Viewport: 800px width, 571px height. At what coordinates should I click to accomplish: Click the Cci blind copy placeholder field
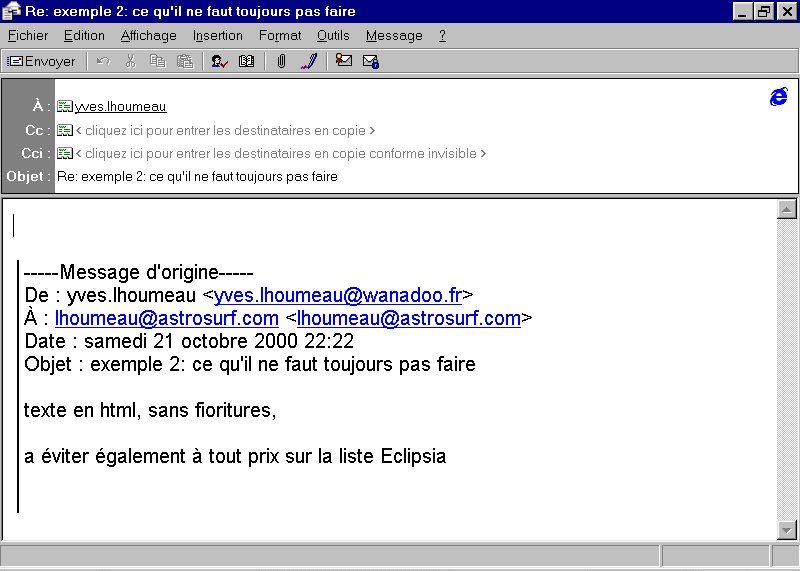(281, 153)
